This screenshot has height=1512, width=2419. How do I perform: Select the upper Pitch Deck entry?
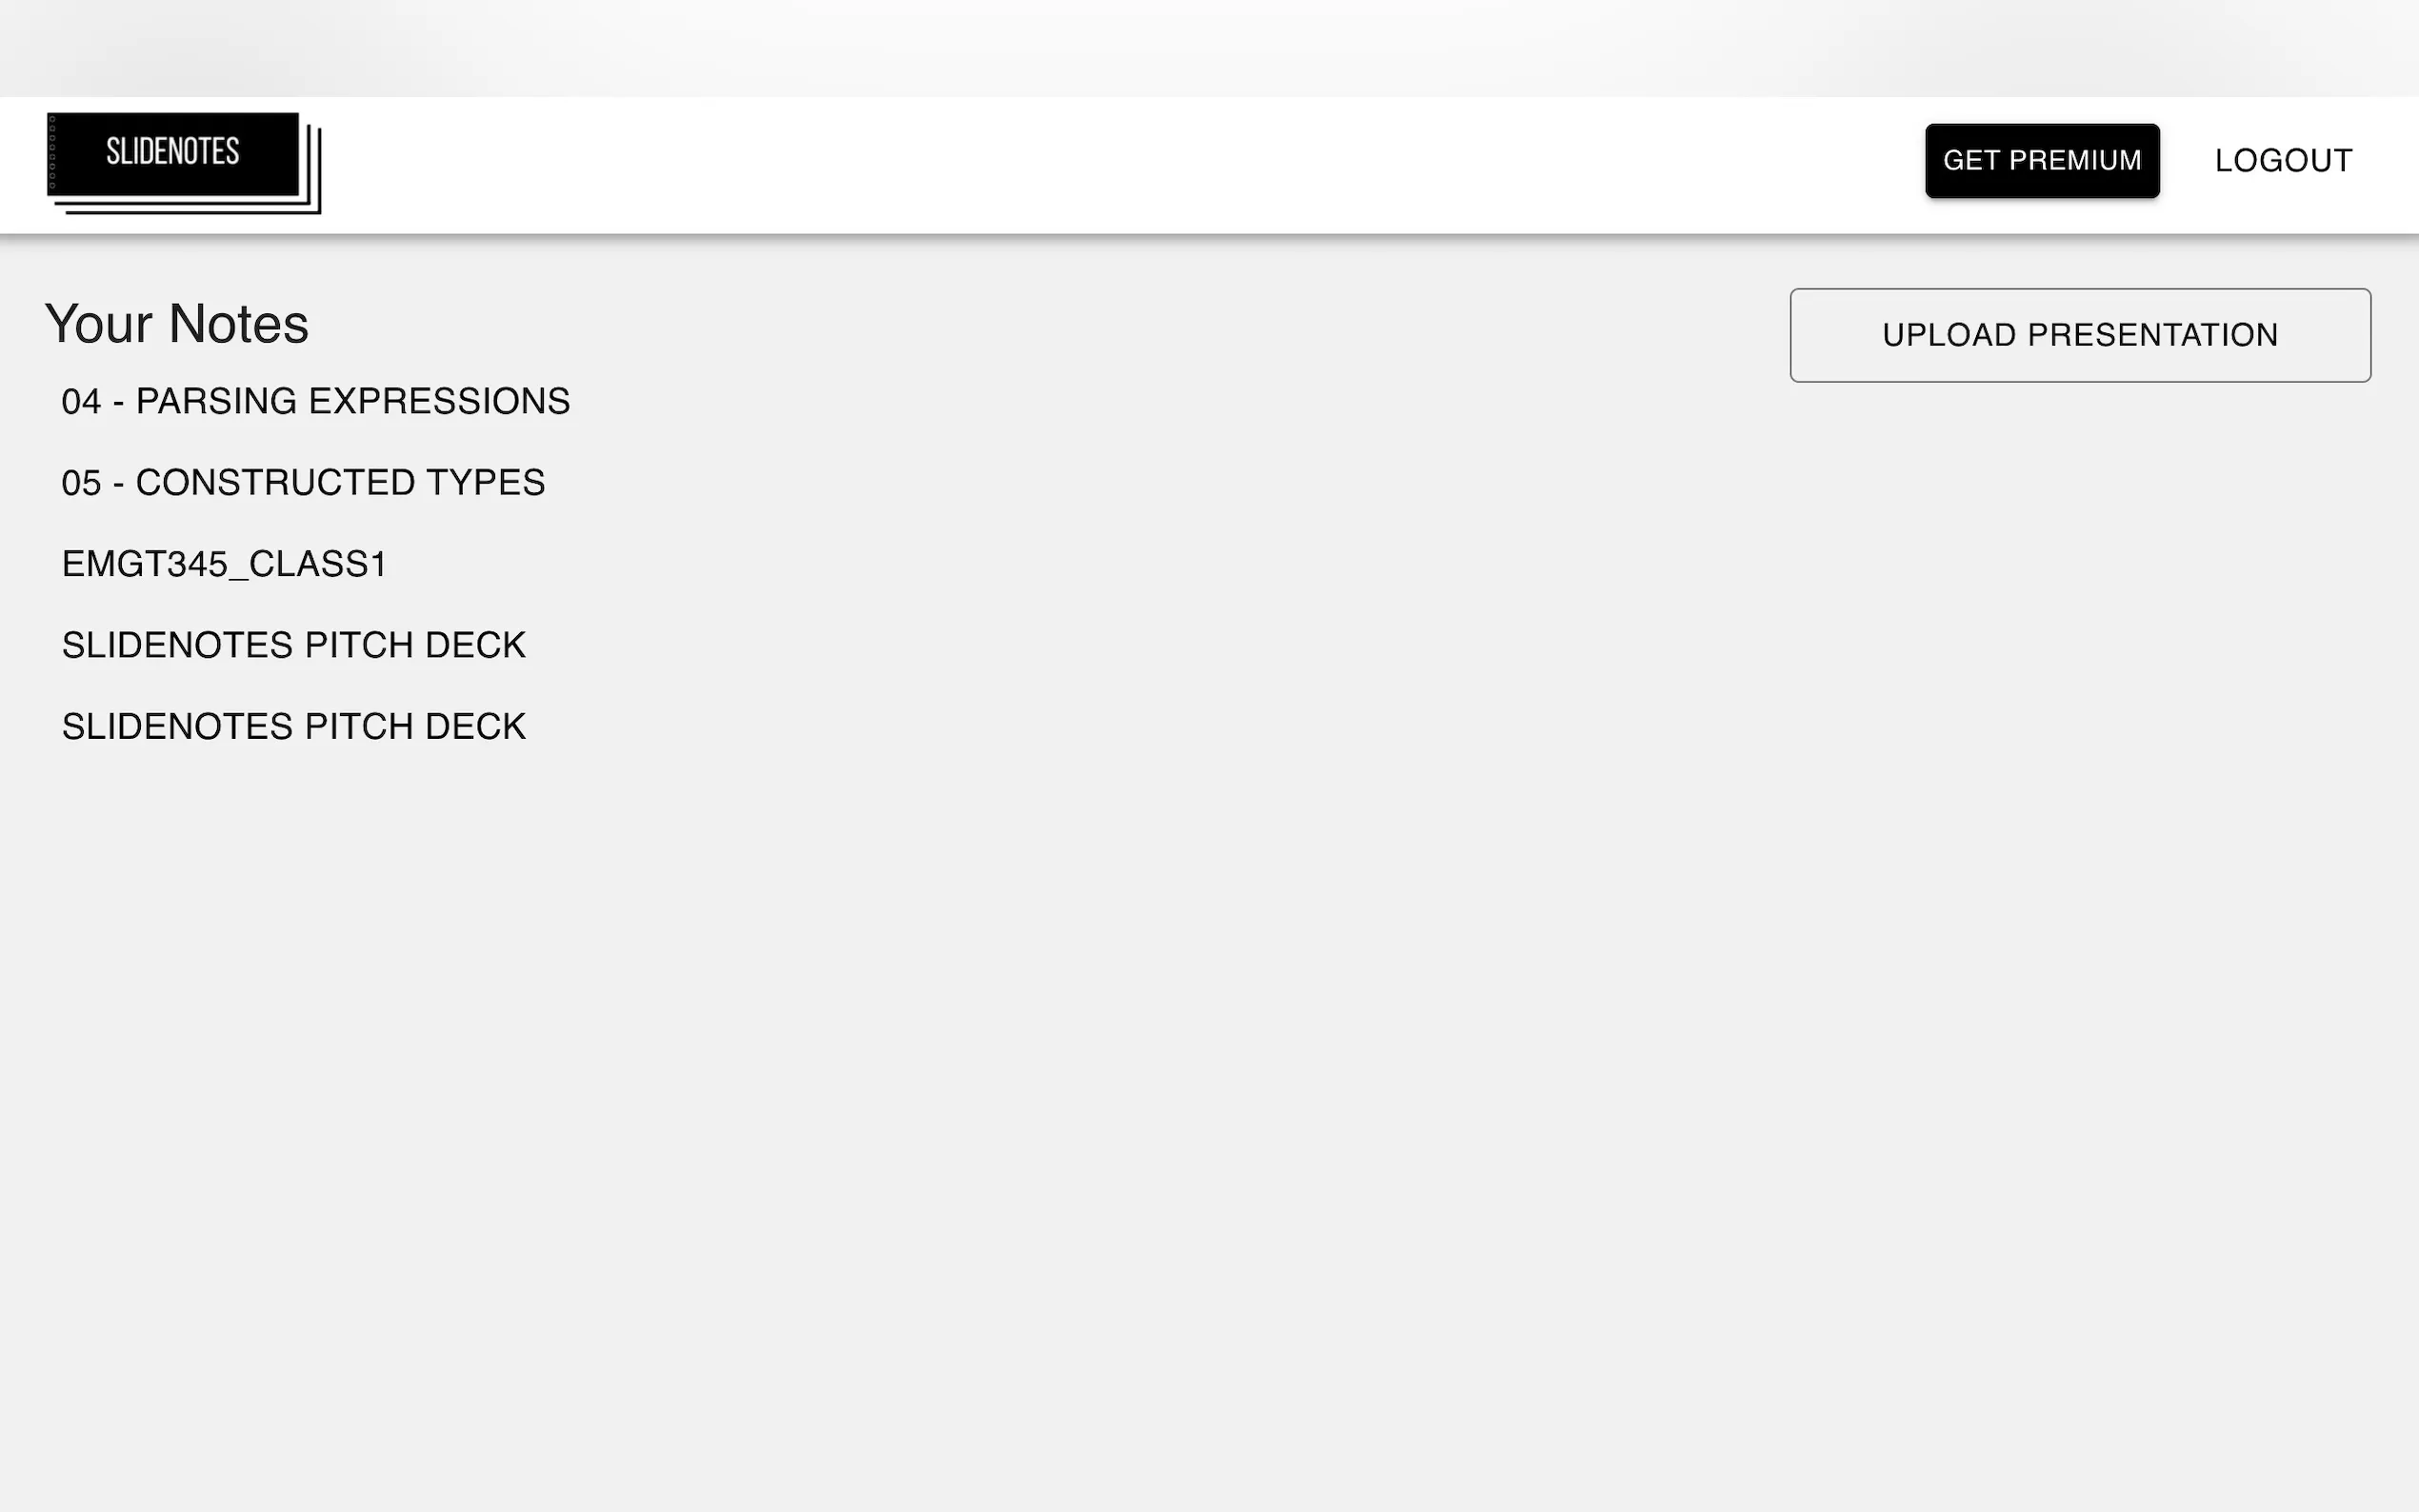coord(293,645)
